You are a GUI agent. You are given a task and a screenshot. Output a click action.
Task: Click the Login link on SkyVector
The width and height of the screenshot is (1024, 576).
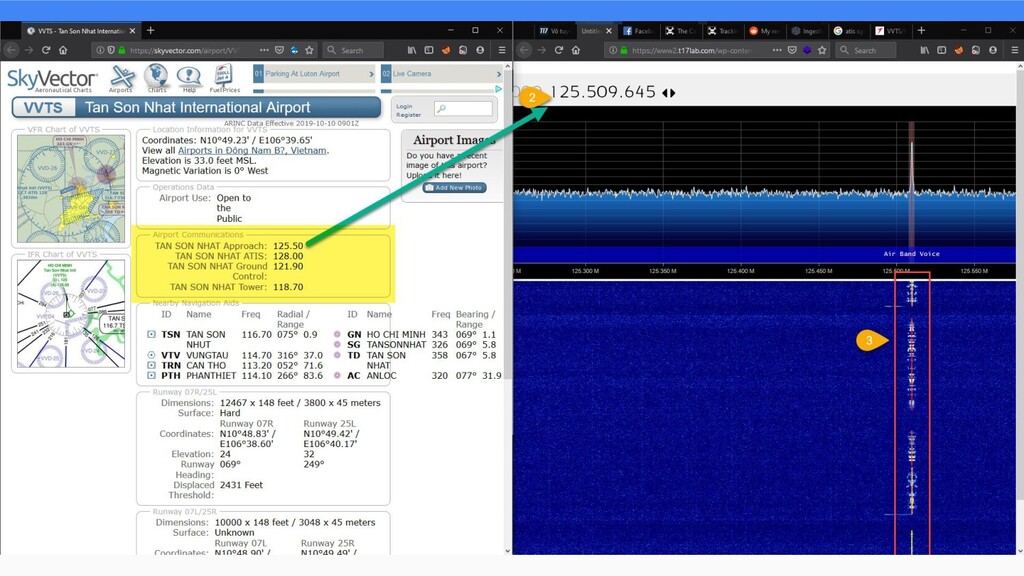coord(404,106)
